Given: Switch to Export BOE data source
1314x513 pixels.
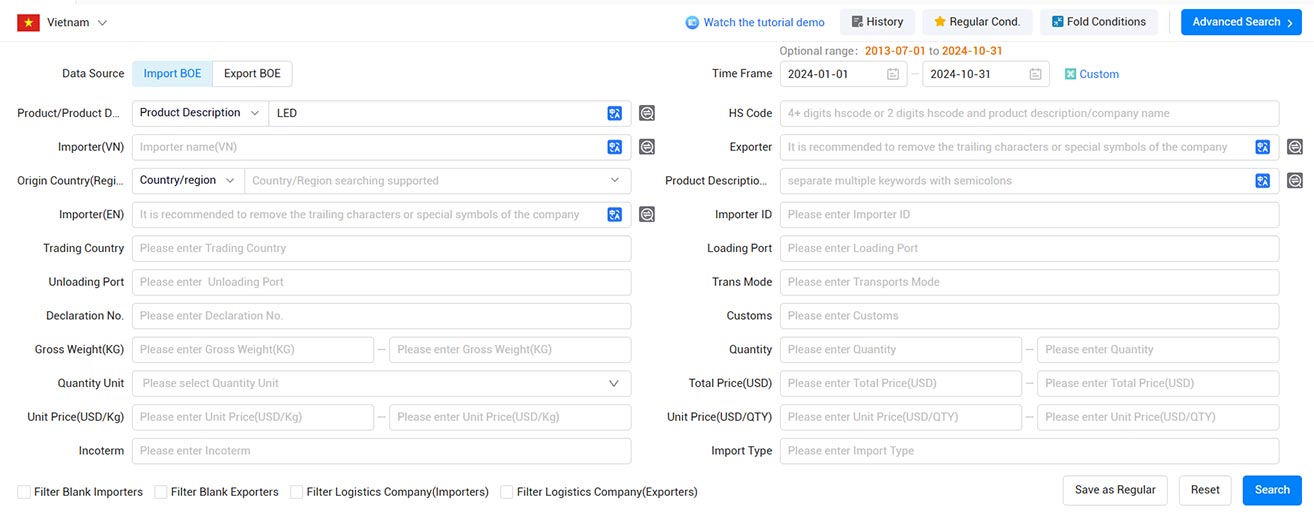Looking at the screenshot, I should coord(252,74).
